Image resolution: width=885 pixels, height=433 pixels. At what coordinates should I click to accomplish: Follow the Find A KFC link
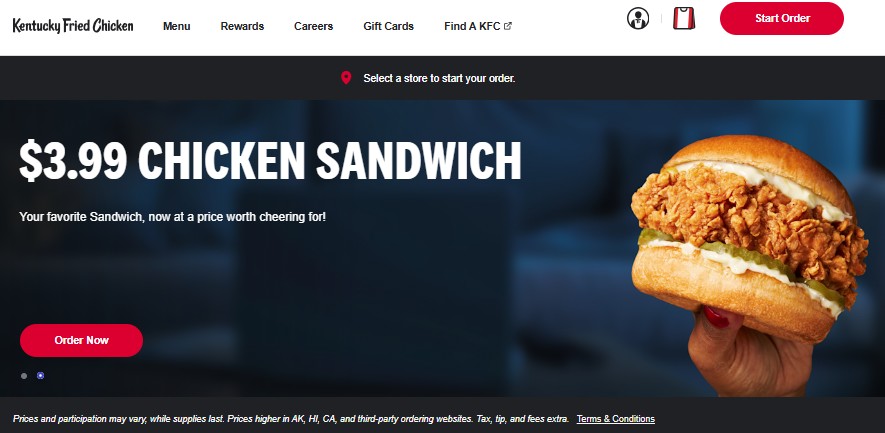472,26
